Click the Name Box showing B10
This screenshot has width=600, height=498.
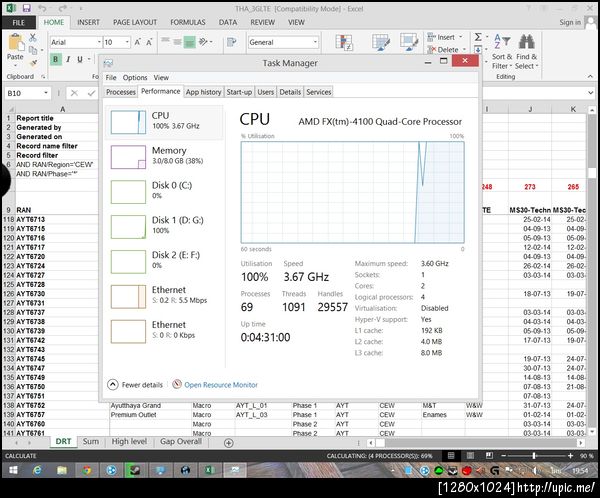24,93
